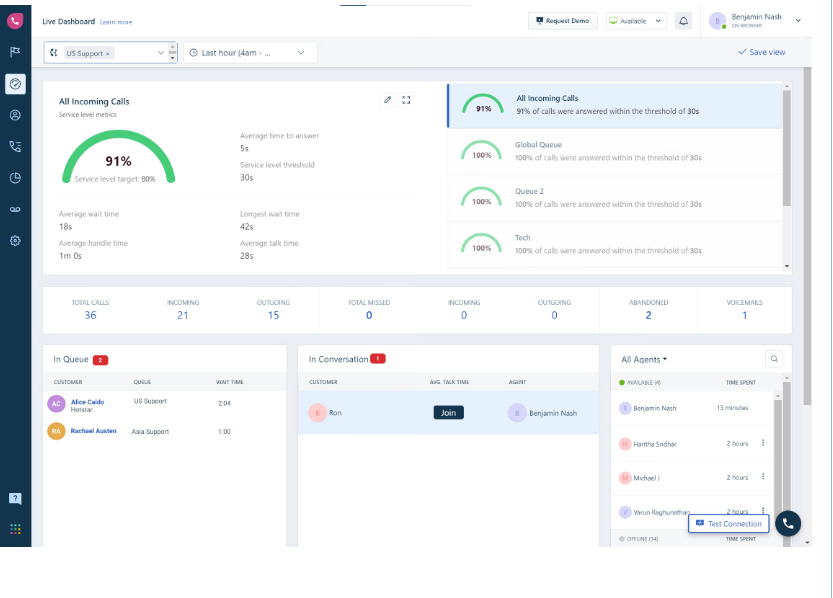
Task: Click the notification bell icon
Action: 684,21
